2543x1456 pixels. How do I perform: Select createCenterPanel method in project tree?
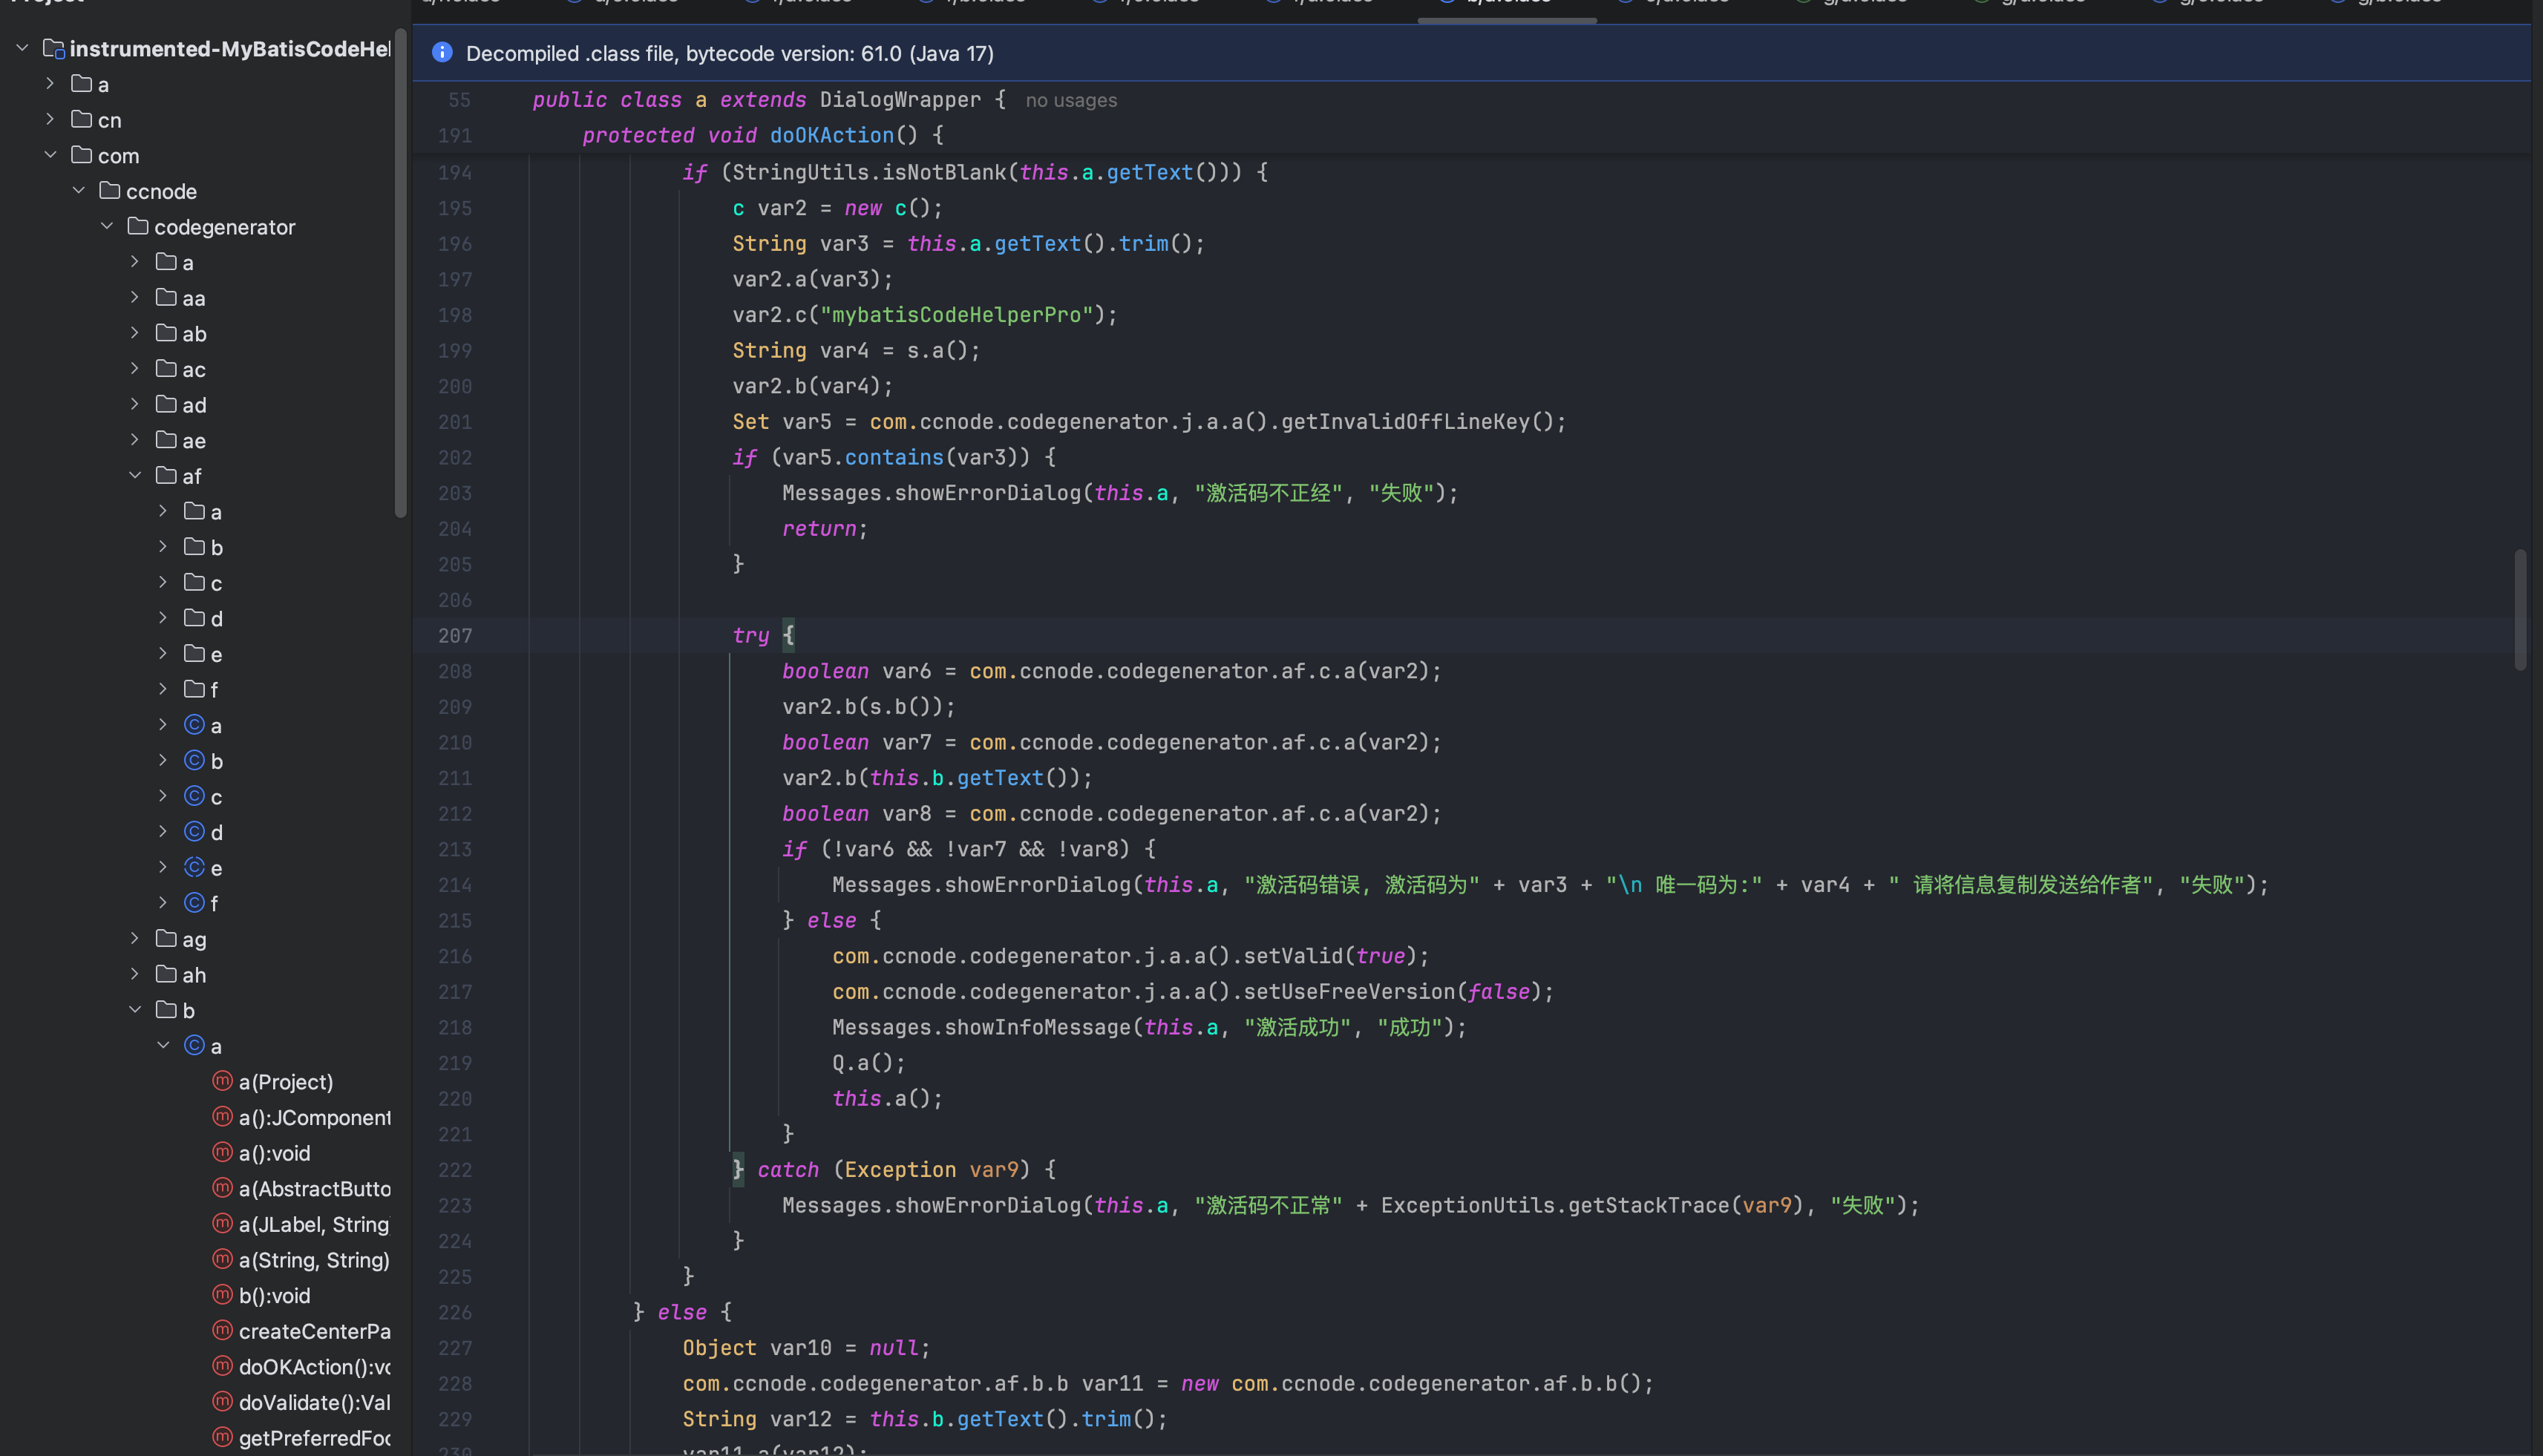(314, 1331)
